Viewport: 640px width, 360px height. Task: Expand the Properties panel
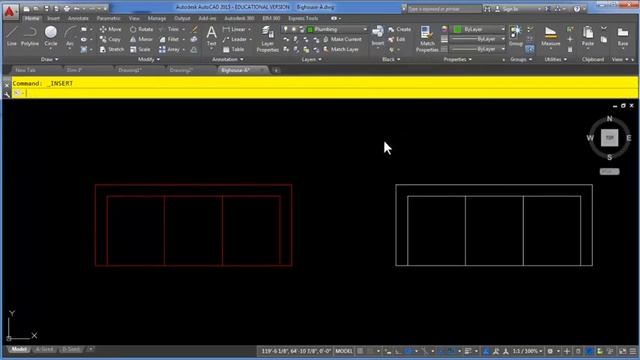(458, 60)
